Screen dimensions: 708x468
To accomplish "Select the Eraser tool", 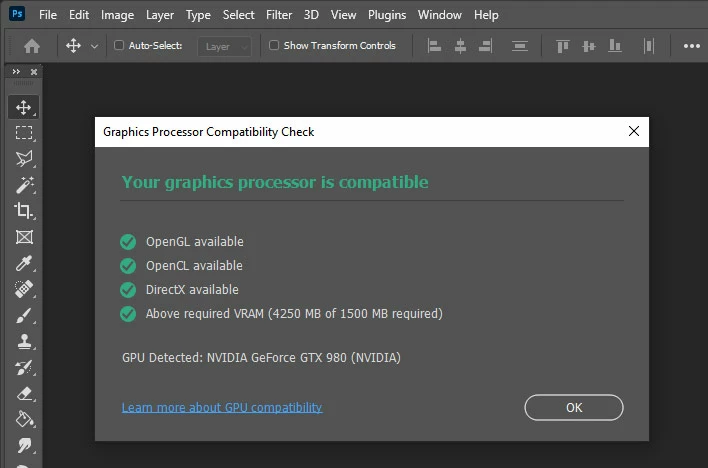I will (23, 393).
